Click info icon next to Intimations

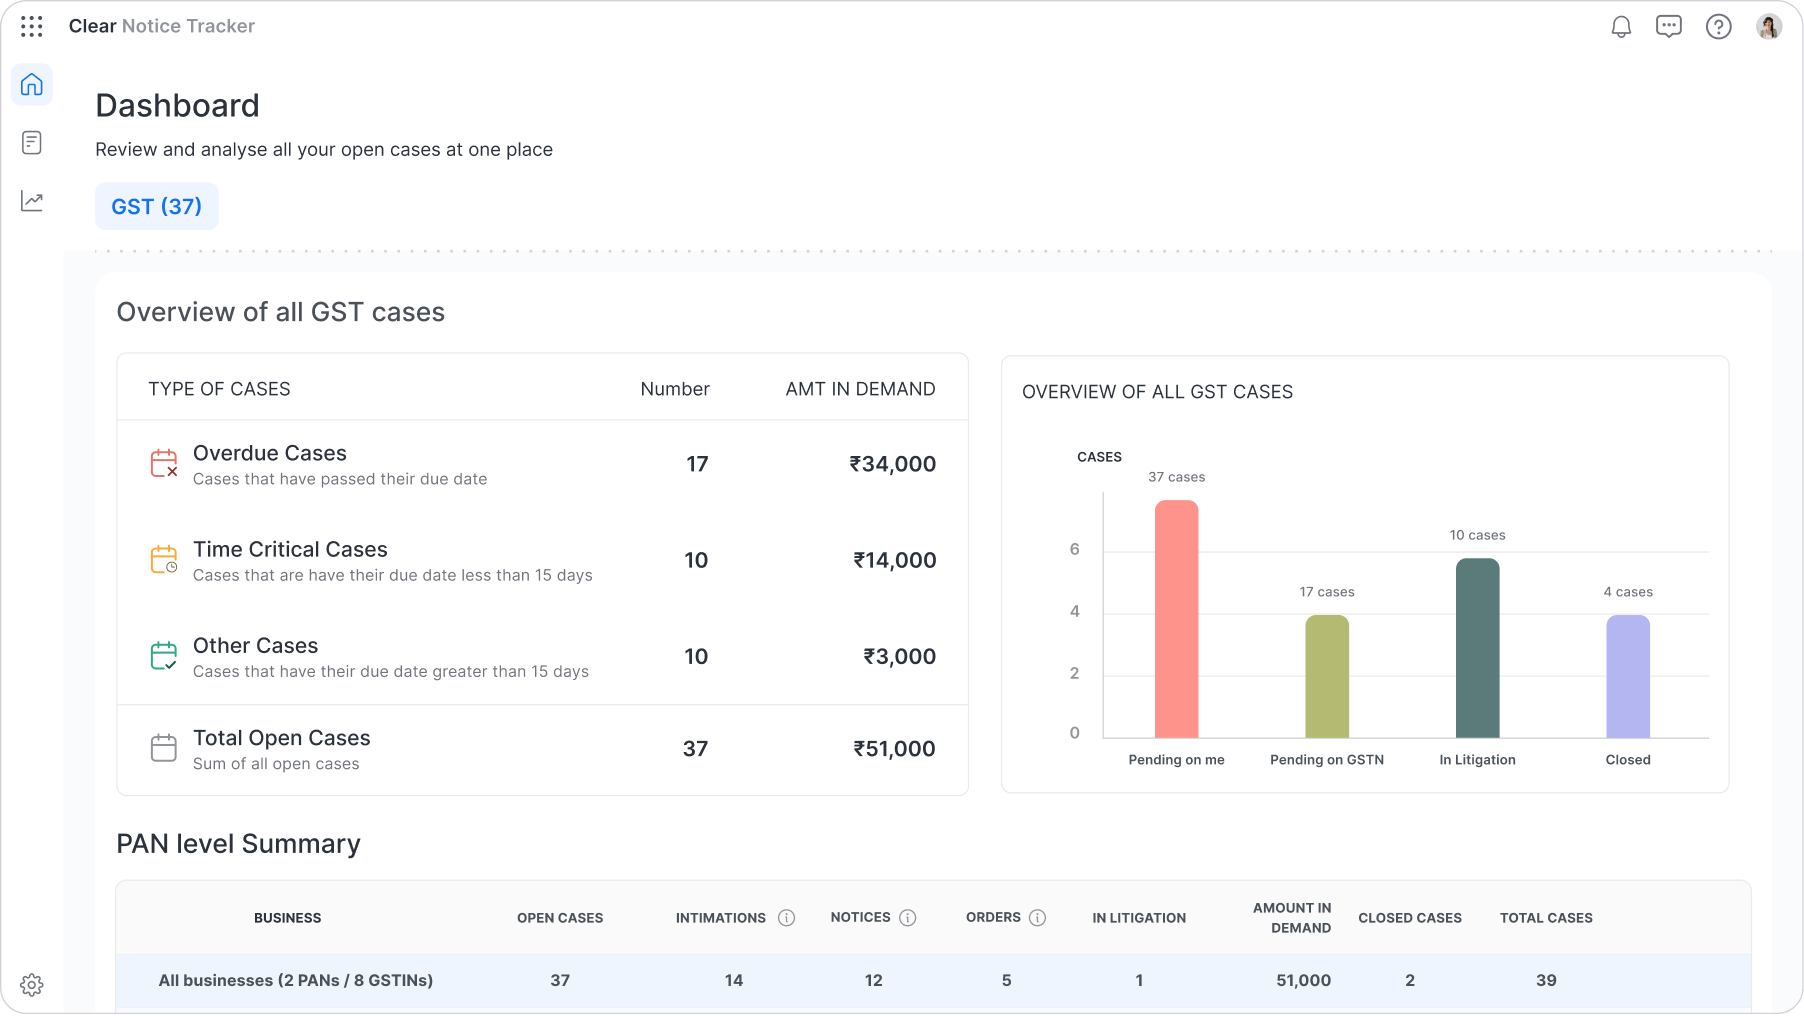coord(787,918)
